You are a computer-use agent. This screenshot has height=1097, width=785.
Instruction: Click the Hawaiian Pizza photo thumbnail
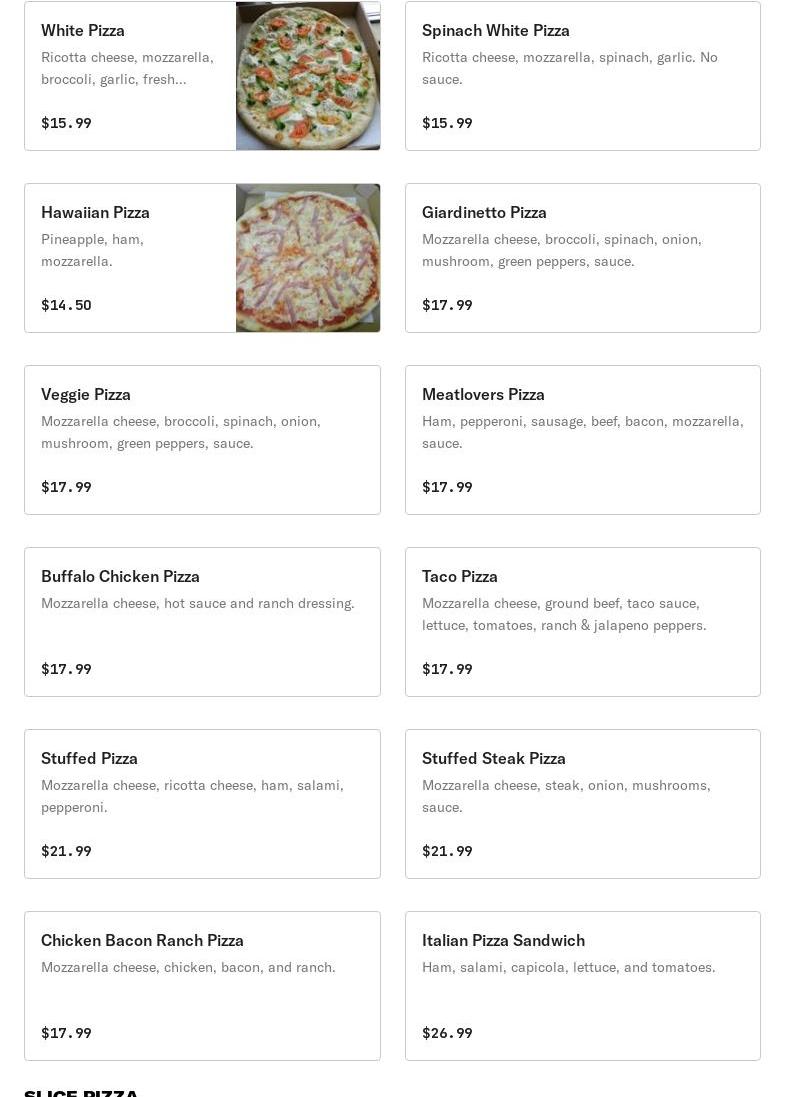pos(308,258)
